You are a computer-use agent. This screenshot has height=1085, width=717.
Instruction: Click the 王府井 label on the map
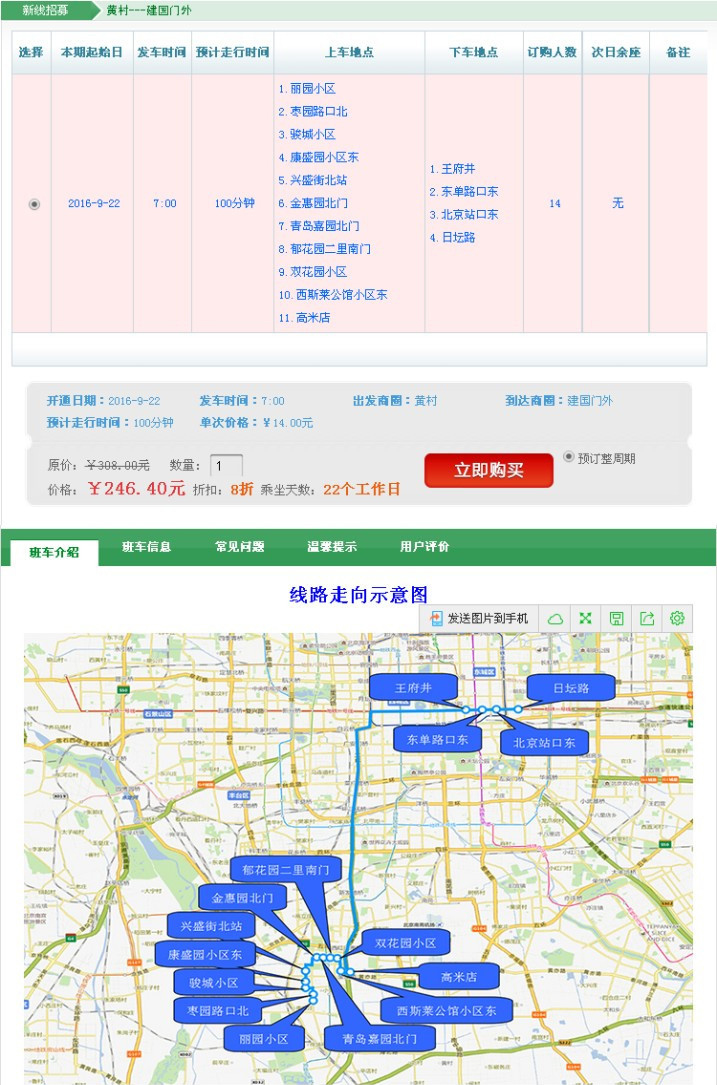pyautogui.click(x=413, y=688)
